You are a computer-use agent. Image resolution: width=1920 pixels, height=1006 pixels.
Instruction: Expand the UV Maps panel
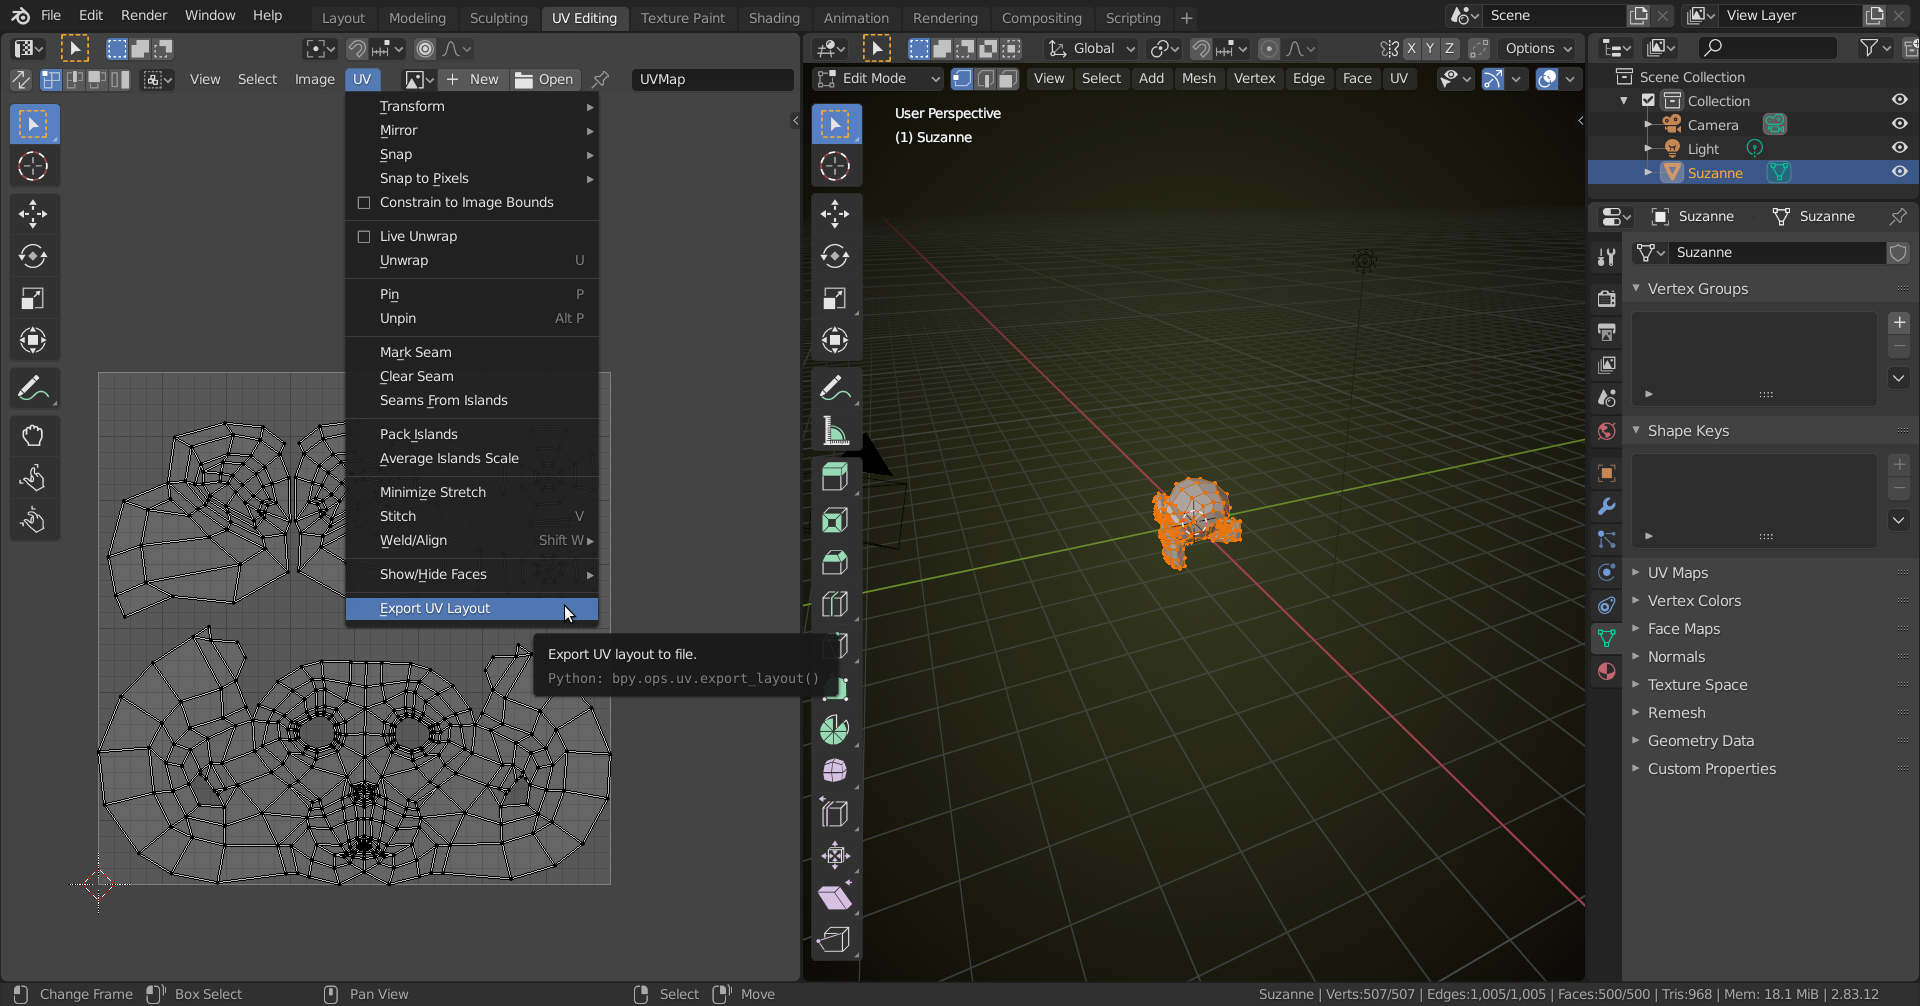pyautogui.click(x=1680, y=572)
